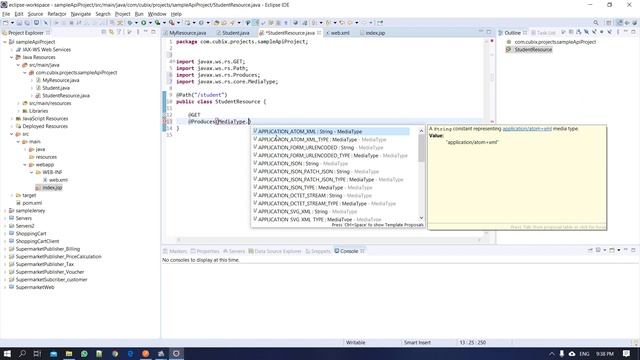The height and width of the screenshot is (360, 640).
Task: Open application/atom+xml link in Javadoc popup
Action: tap(527, 129)
